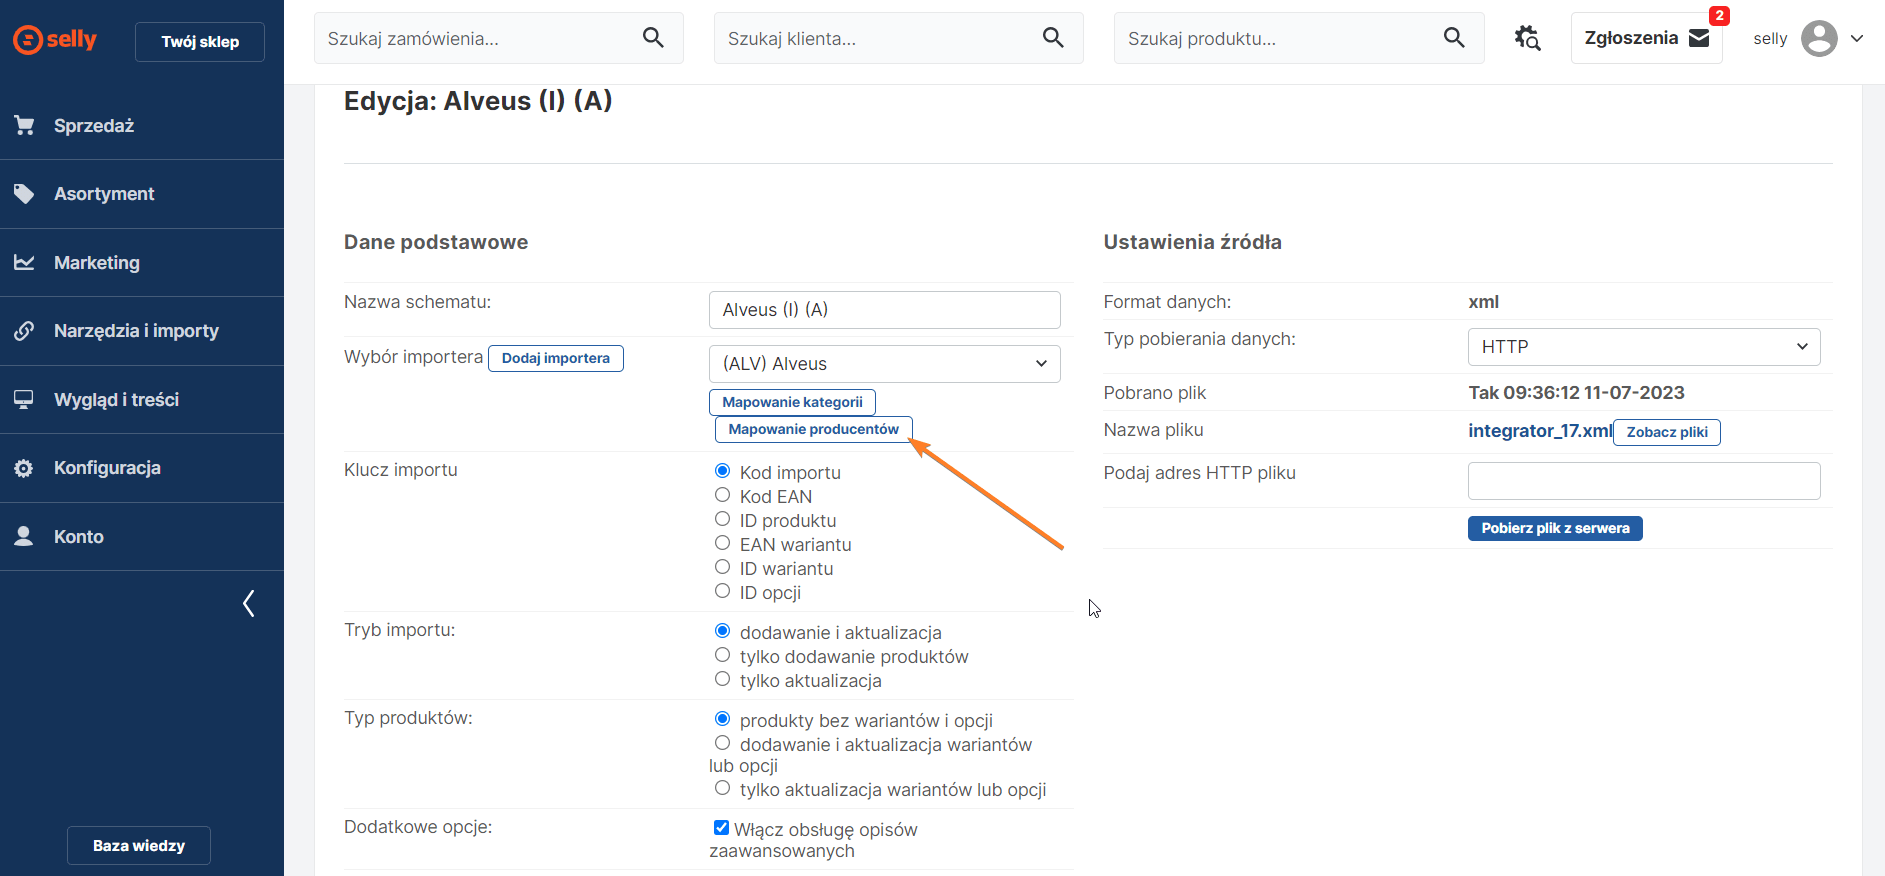Select the Kod EAN radio button
Viewport: 1885px width, 876px height.
click(x=722, y=495)
